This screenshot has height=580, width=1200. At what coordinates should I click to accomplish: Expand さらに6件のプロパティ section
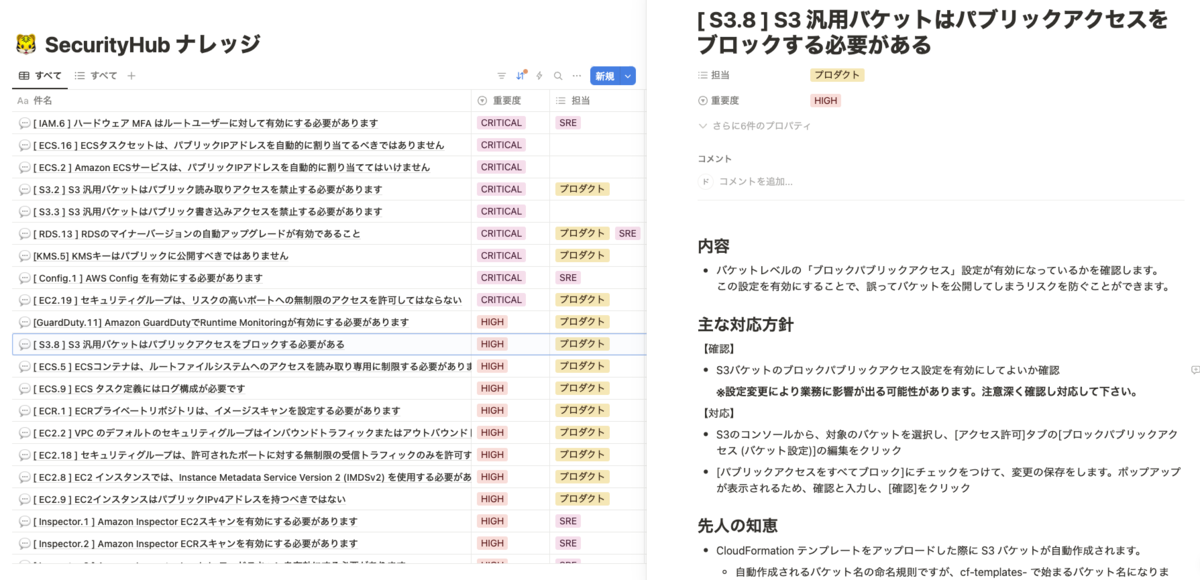tap(755, 126)
